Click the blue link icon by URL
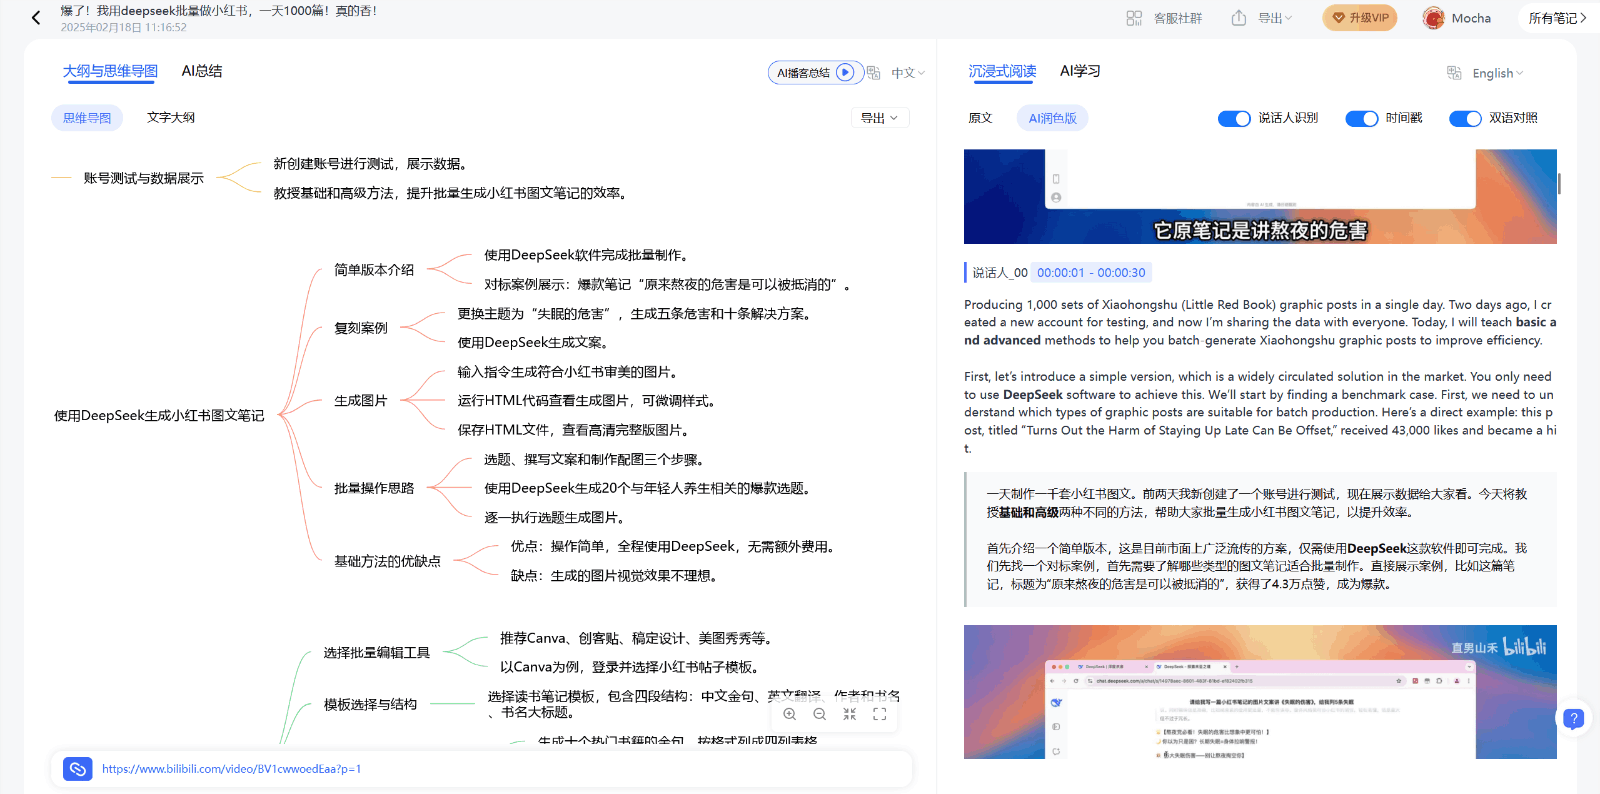The height and width of the screenshot is (794, 1600). click(x=77, y=769)
